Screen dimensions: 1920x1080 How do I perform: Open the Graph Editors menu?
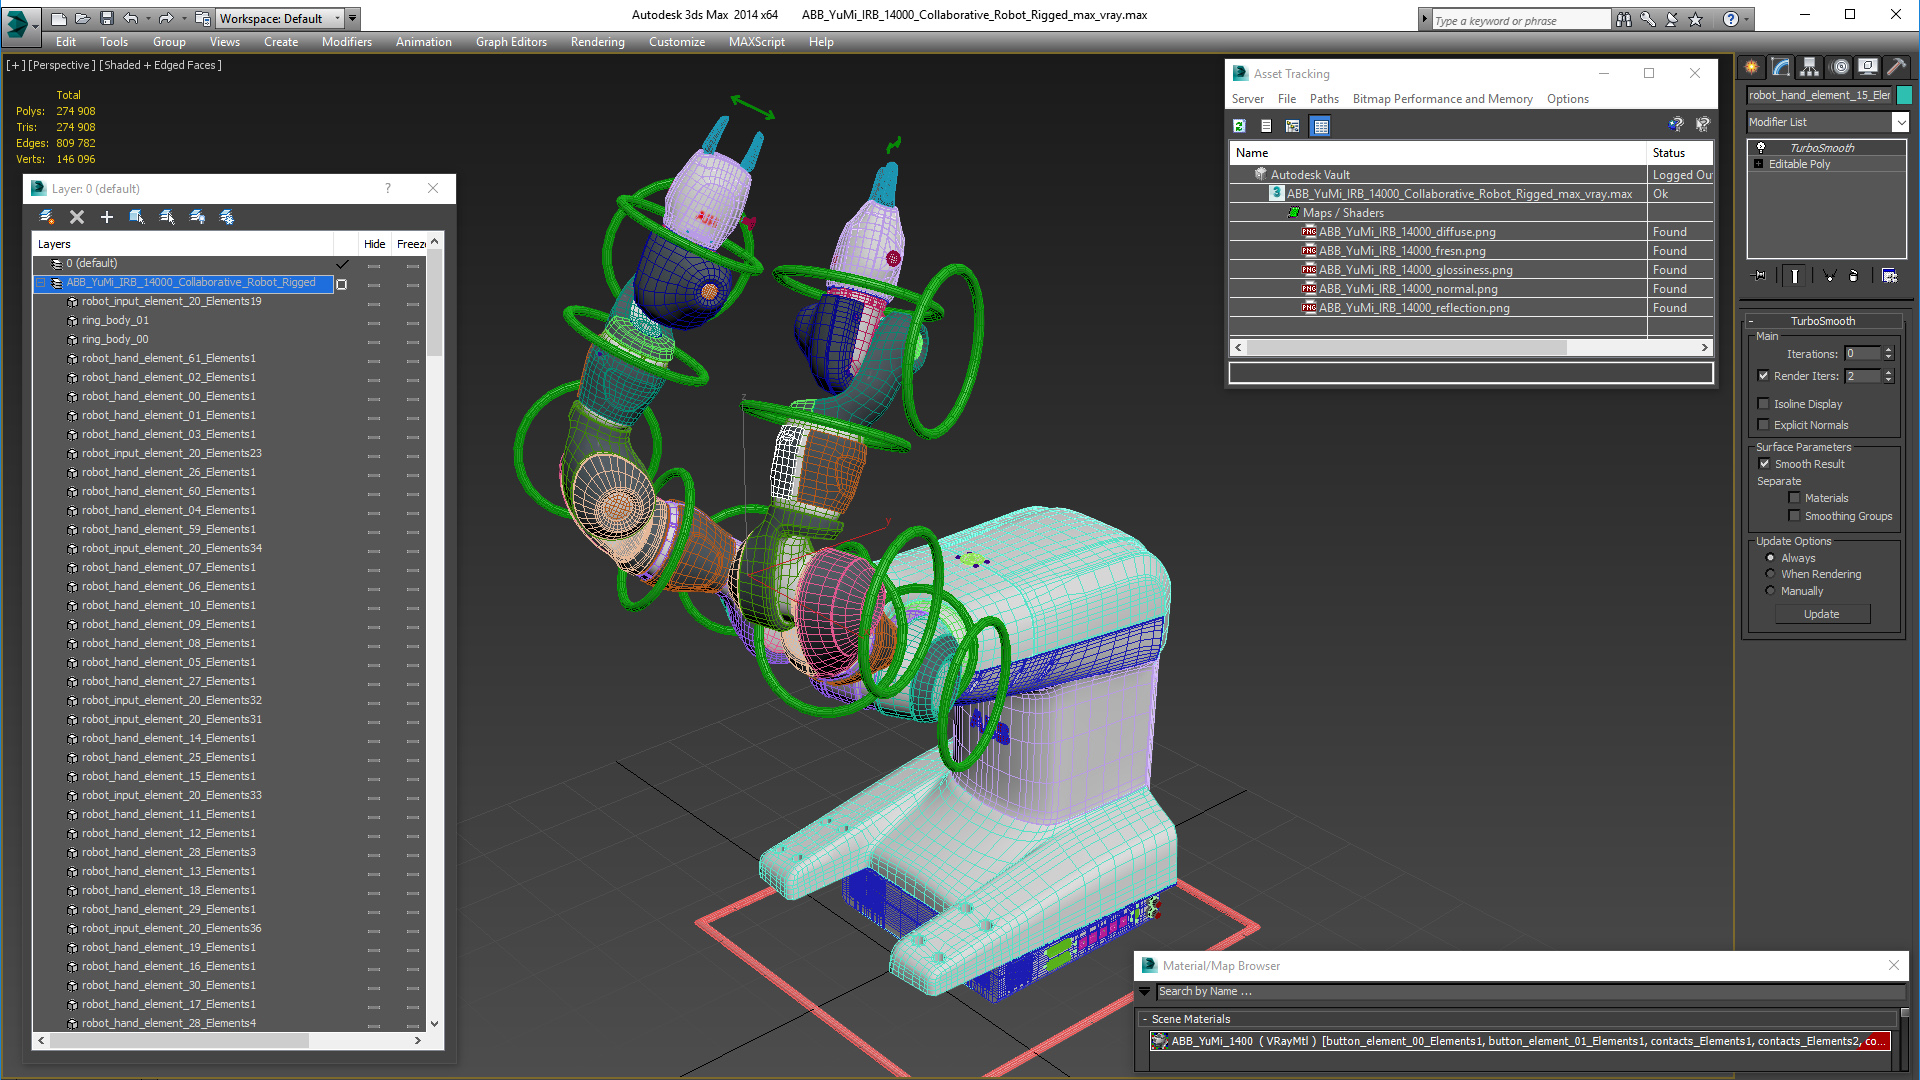pyautogui.click(x=510, y=42)
